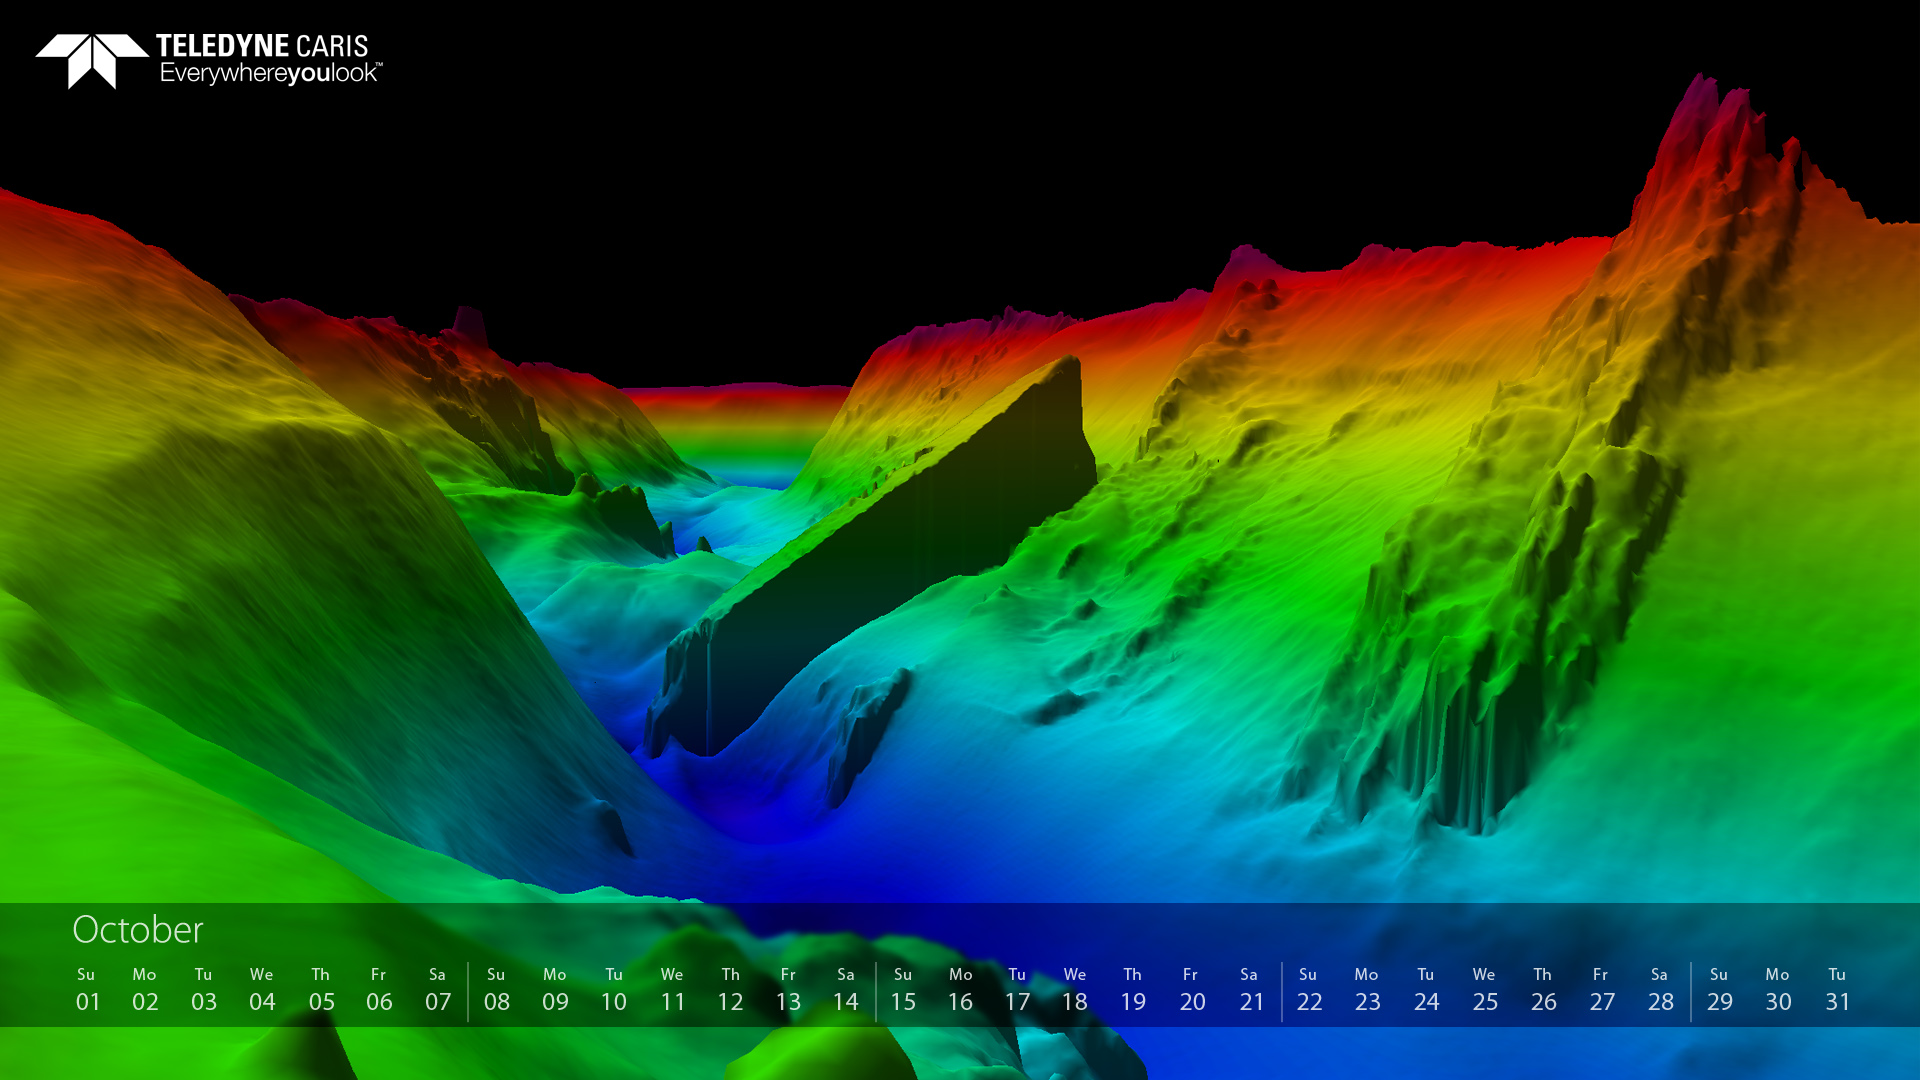Select calendar date 22
Viewport: 1920px width, 1080px height.
point(1310,1002)
